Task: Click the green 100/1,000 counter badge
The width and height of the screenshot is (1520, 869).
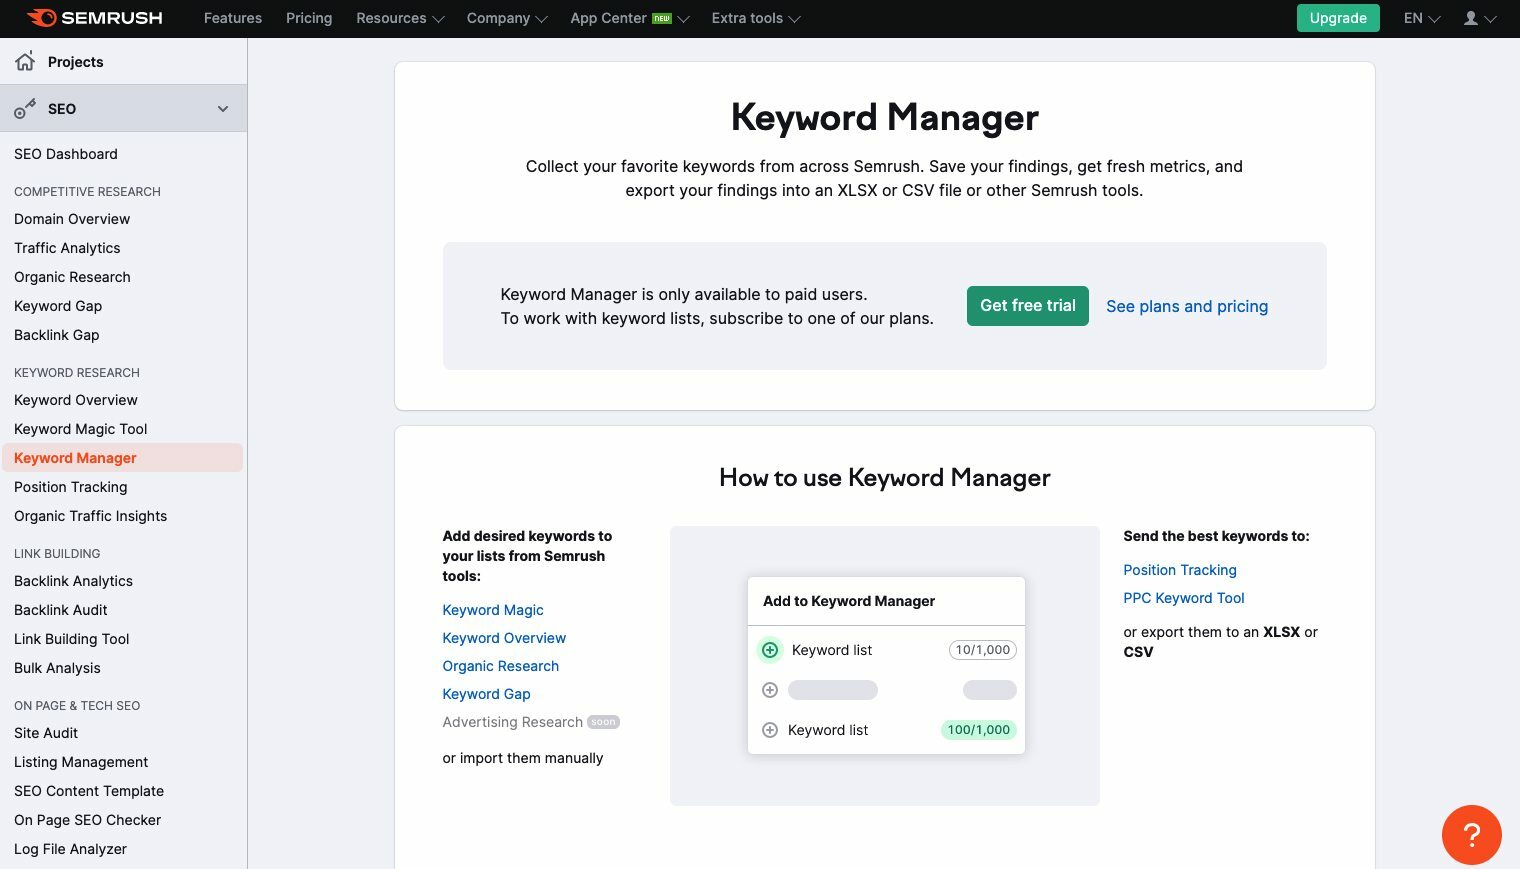Action: [979, 730]
